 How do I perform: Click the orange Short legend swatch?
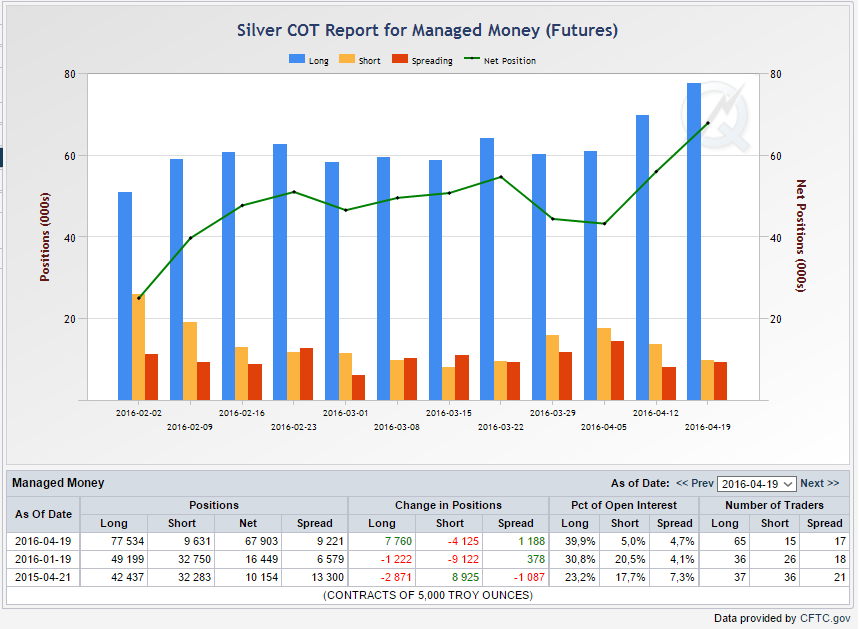tap(347, 60)
